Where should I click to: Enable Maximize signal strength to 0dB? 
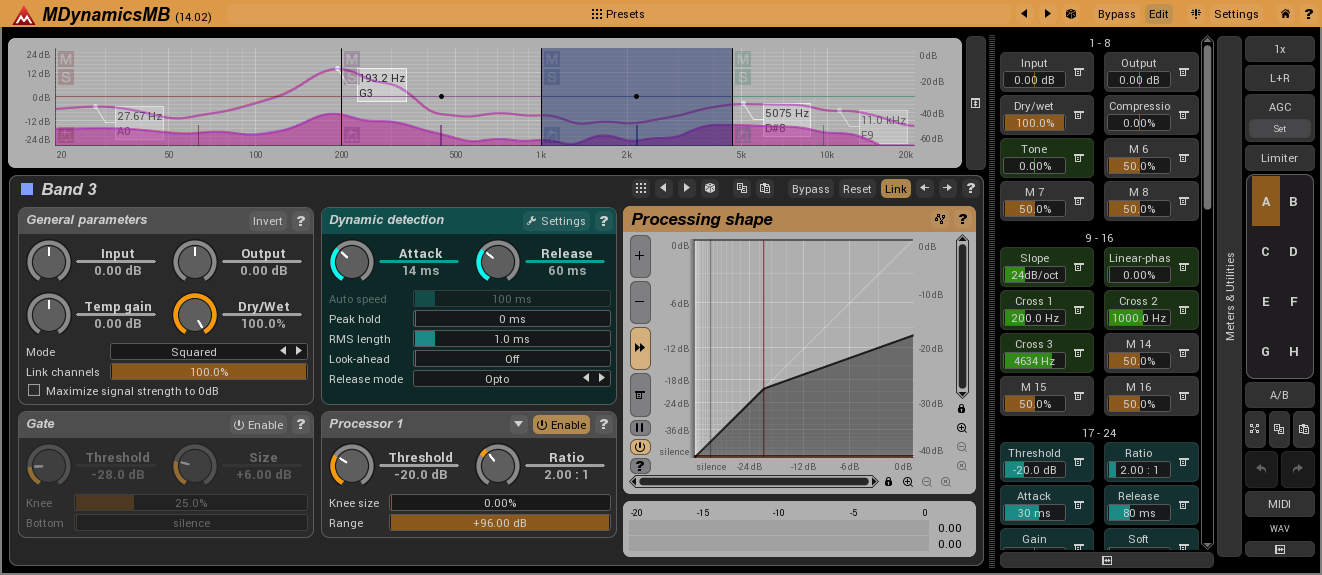[x=34, y=391]
